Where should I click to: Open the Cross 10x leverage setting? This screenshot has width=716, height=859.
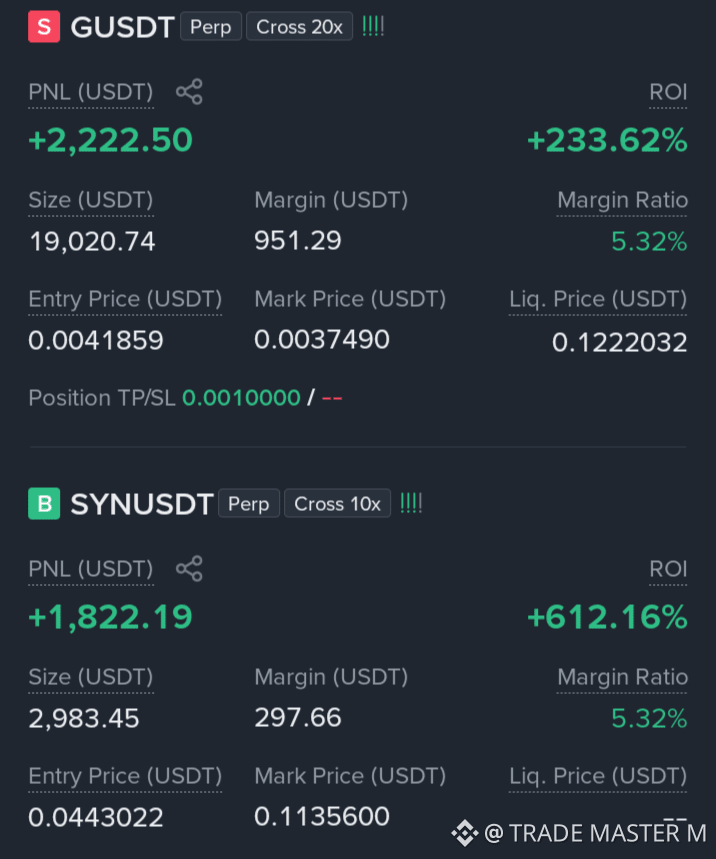click(337, 503)
